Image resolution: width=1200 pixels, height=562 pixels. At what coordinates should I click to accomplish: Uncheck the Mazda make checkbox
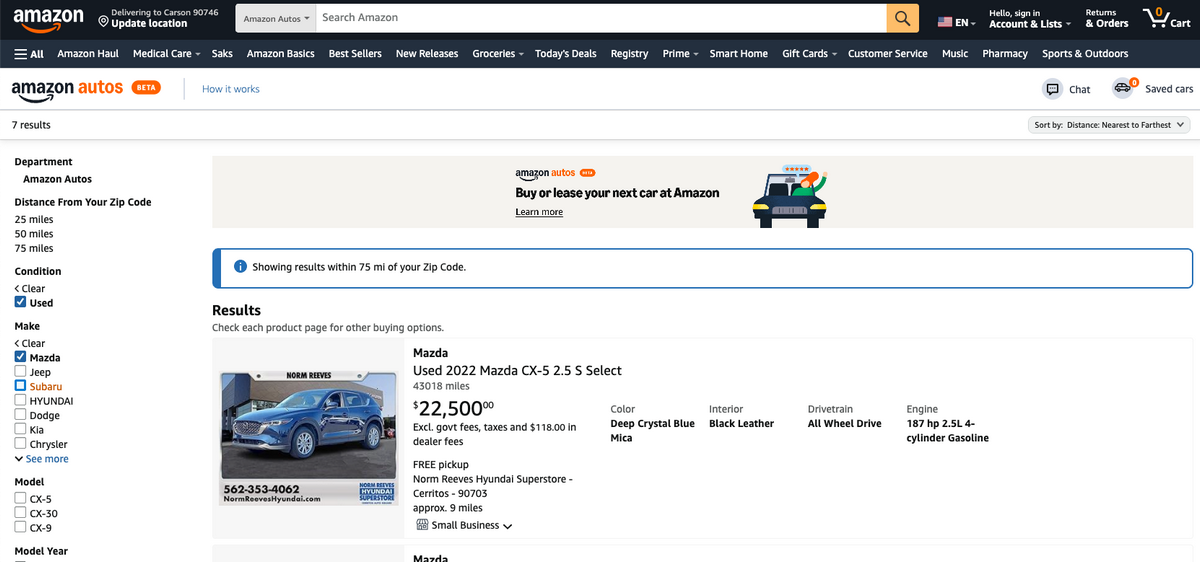[20, 357]
